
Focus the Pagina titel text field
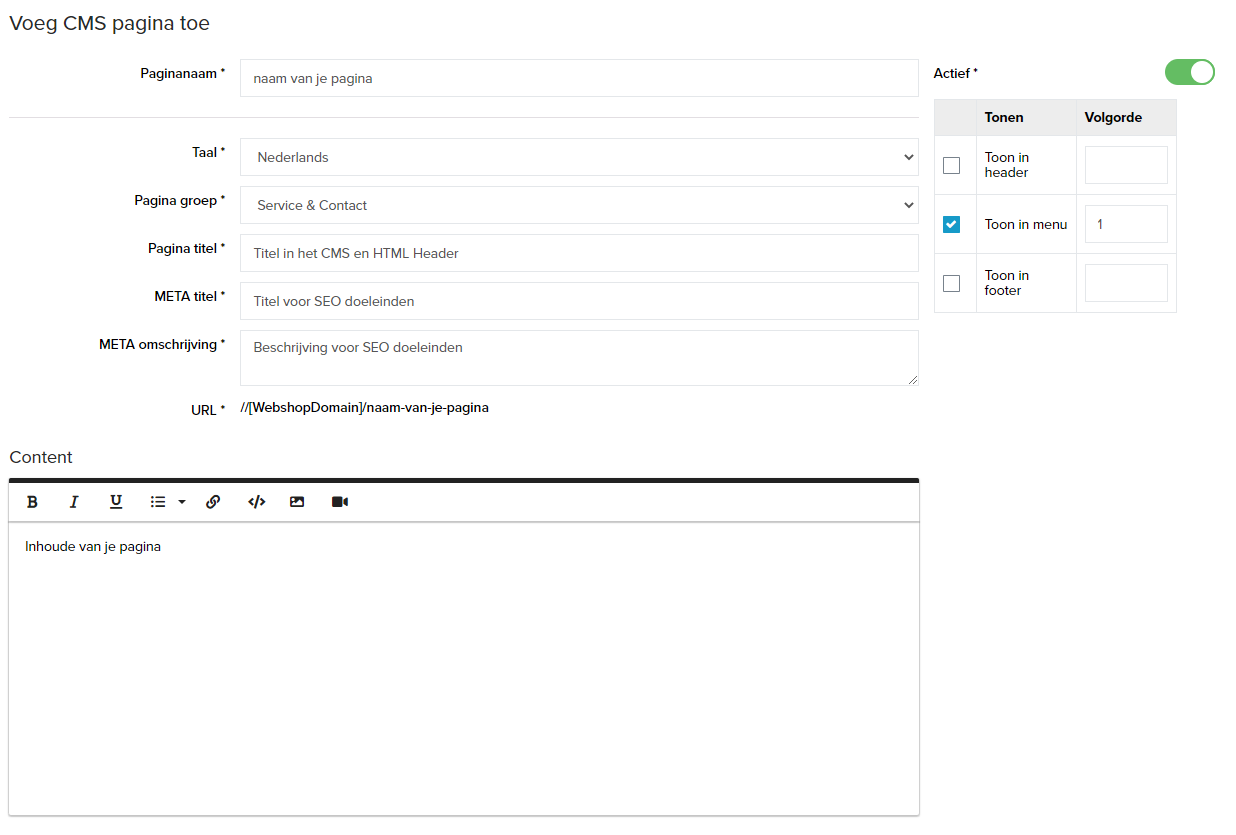click(578, 253)
